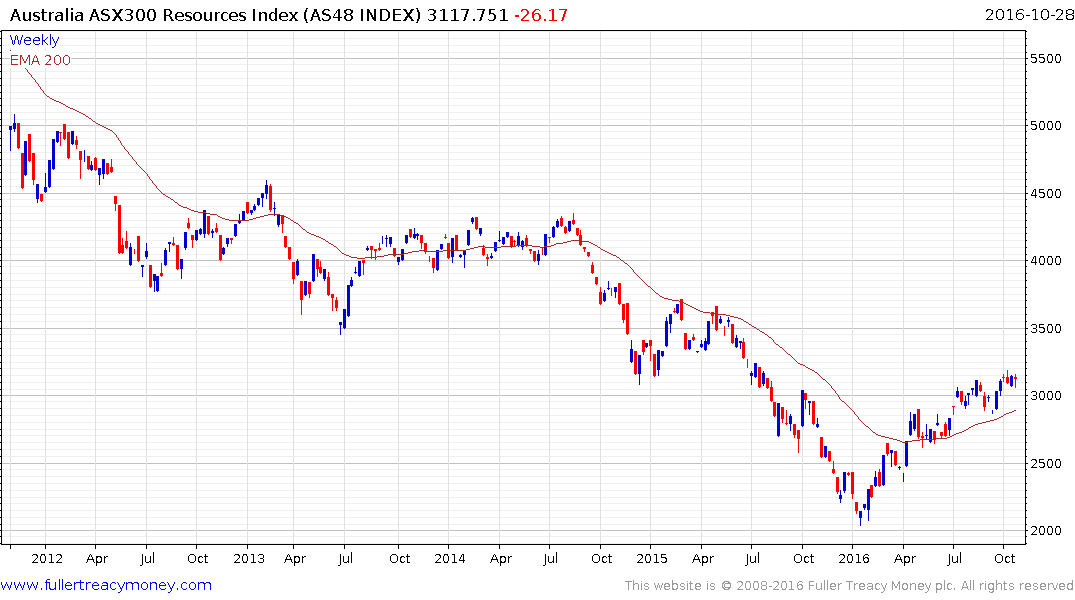Click the 3000 price axis label

(1046, 396)
